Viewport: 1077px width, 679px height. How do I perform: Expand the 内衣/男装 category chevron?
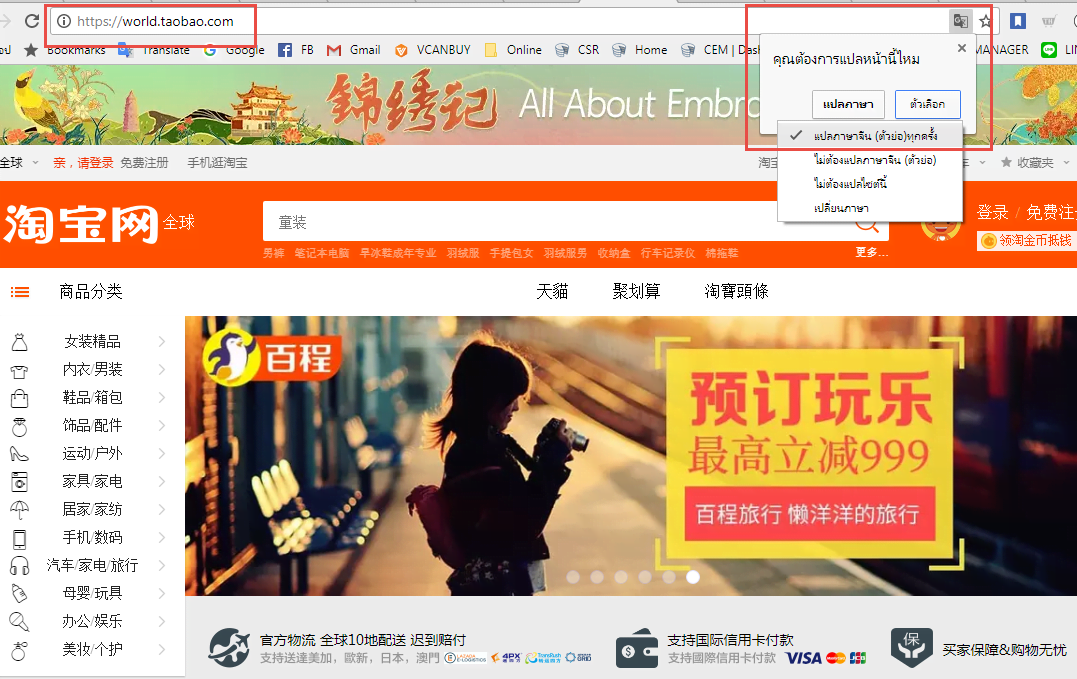[x=162, y=369]
